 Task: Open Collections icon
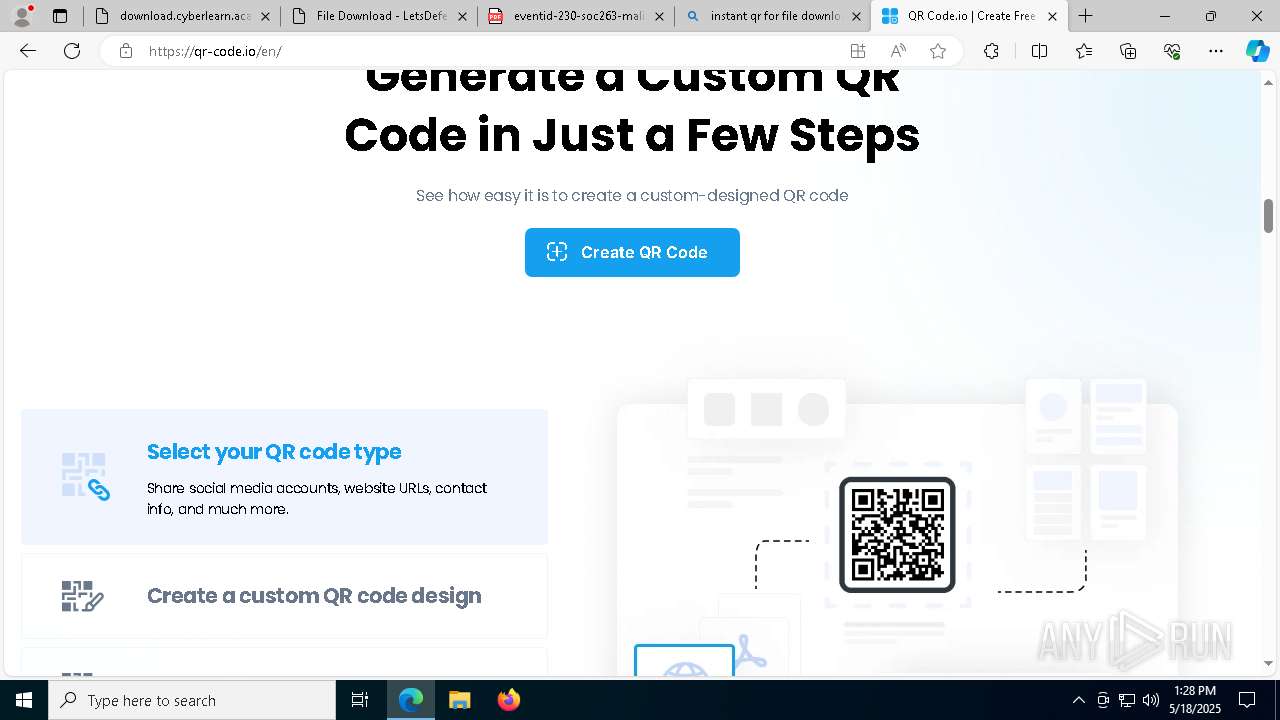(1128, 51)
